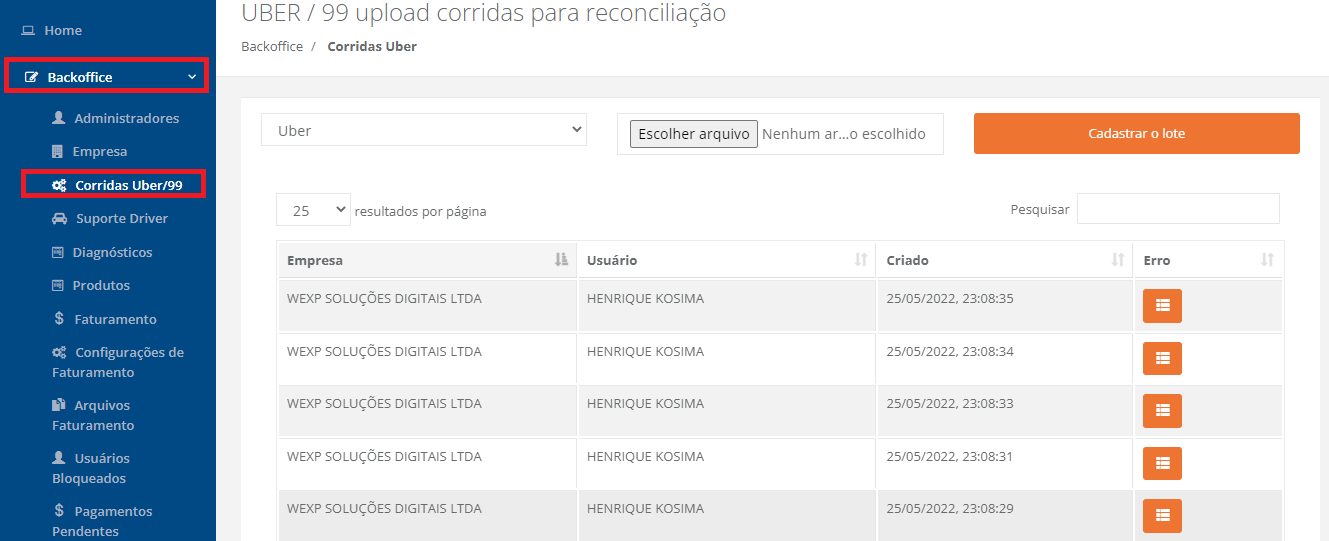
Task: Click the date 25/05/2022, 23:08:31
Action: click(x=950, y=456)
